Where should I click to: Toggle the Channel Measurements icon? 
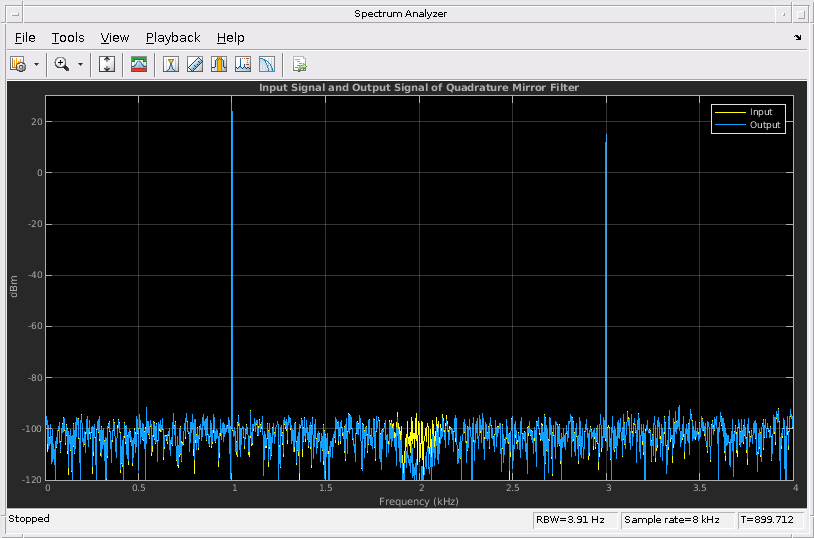[219, 64]
